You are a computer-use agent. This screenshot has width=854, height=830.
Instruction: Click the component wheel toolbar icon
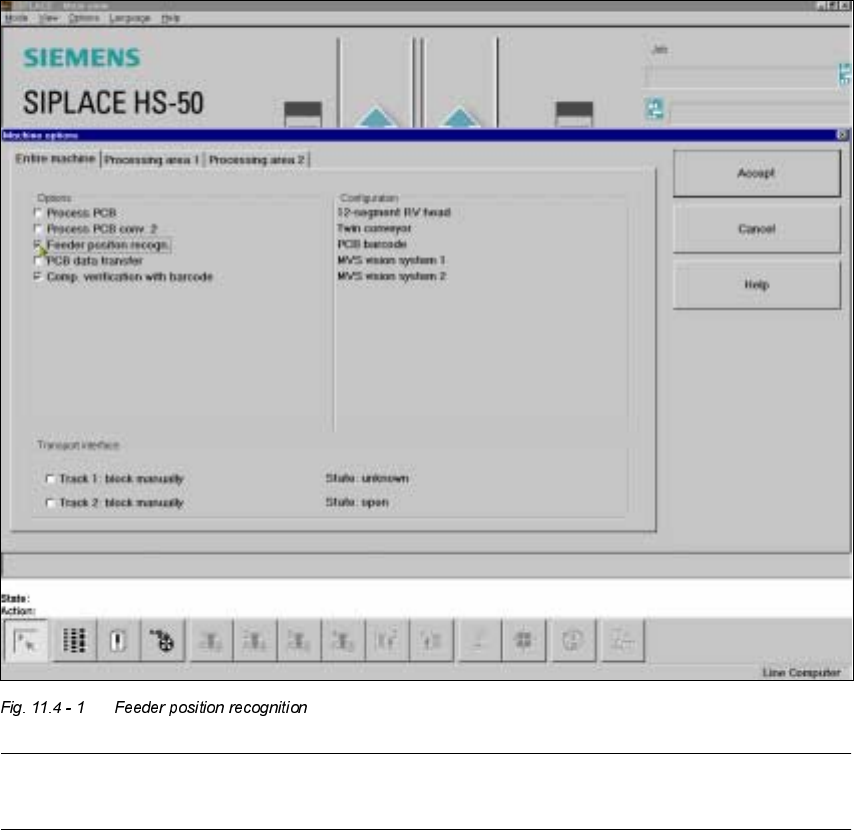(x=162, y=640)
